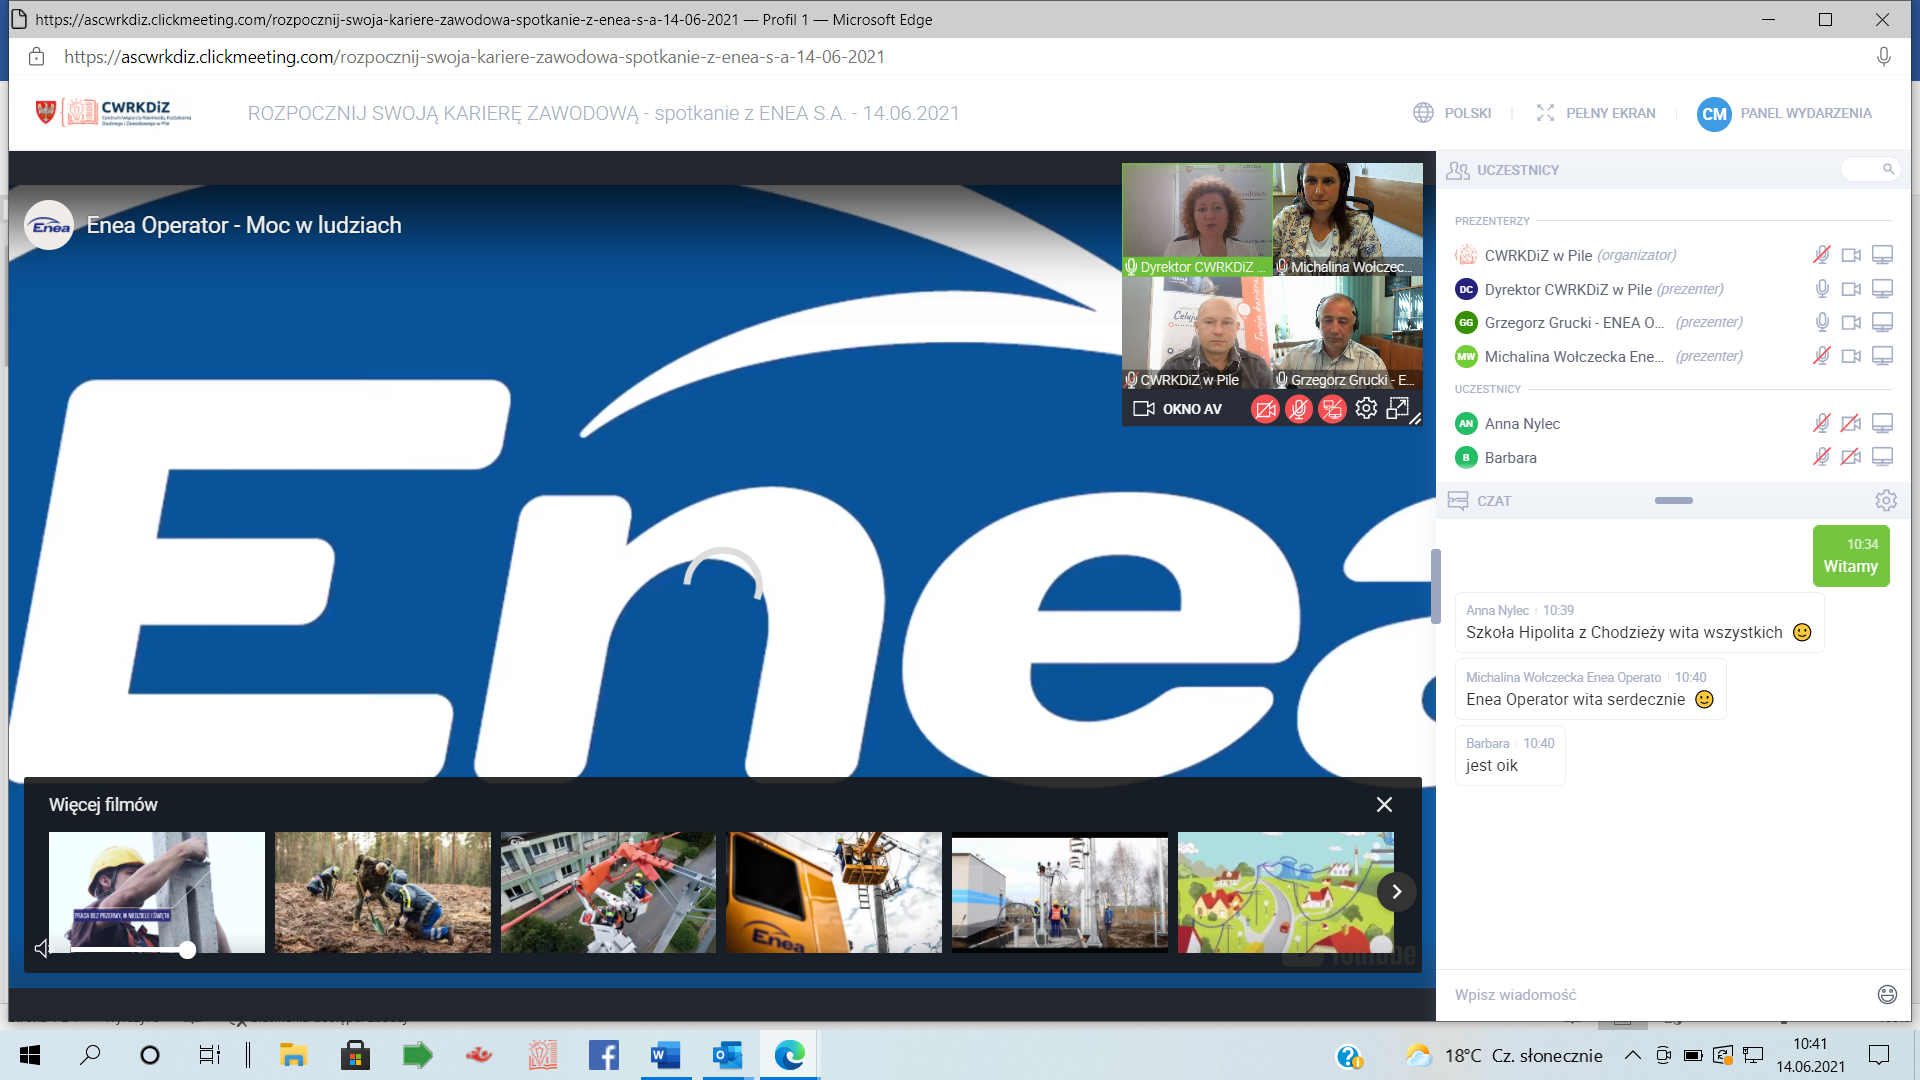Click UCZESTNICY panel header

tap(1517, 170)
